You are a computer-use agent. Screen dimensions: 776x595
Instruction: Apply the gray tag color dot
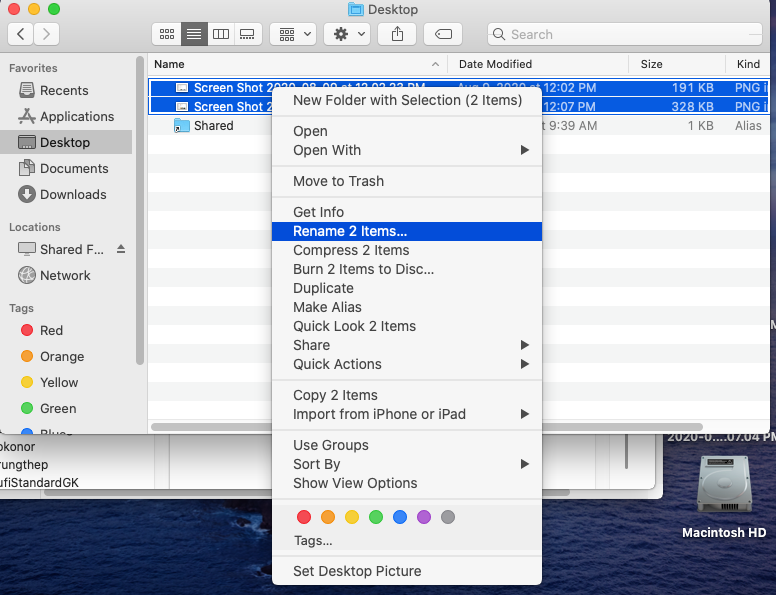448,517
